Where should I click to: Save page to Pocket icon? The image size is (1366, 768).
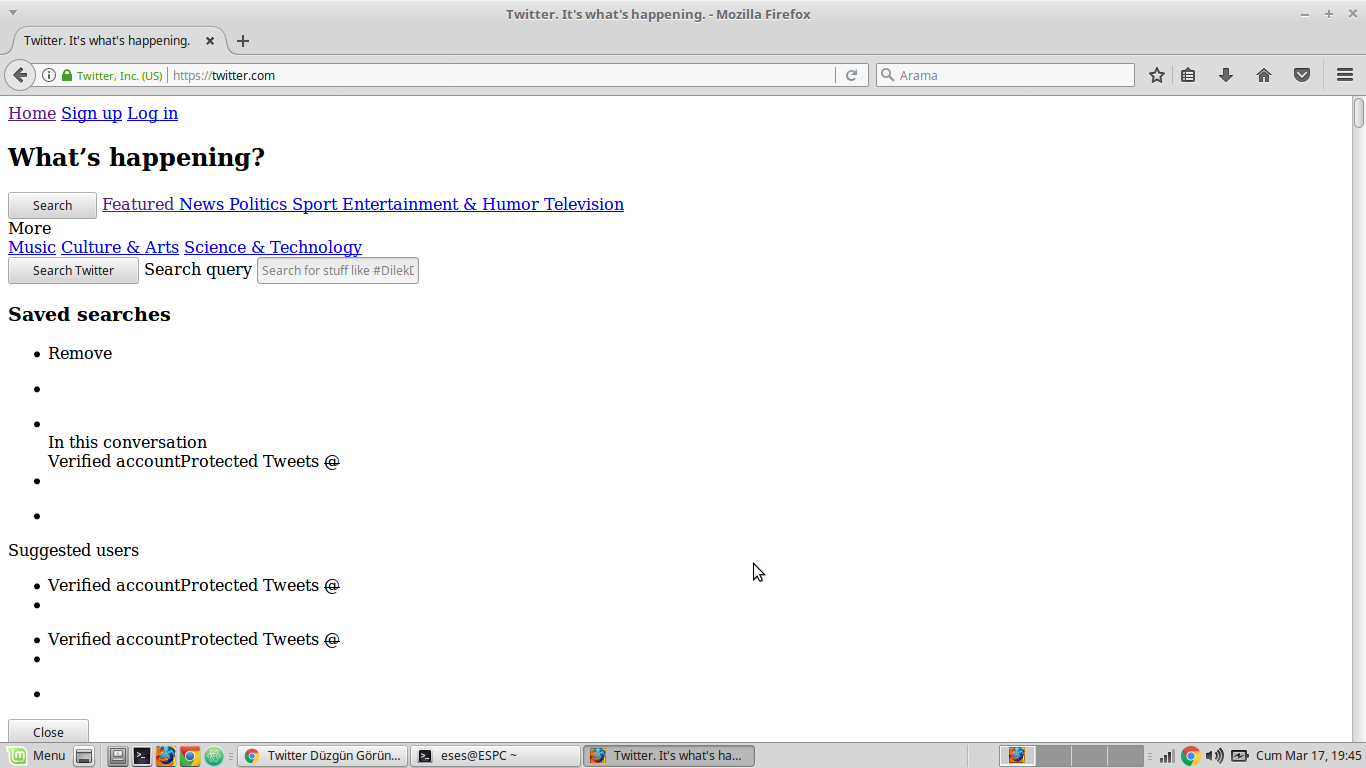[x=1302, y=75]
